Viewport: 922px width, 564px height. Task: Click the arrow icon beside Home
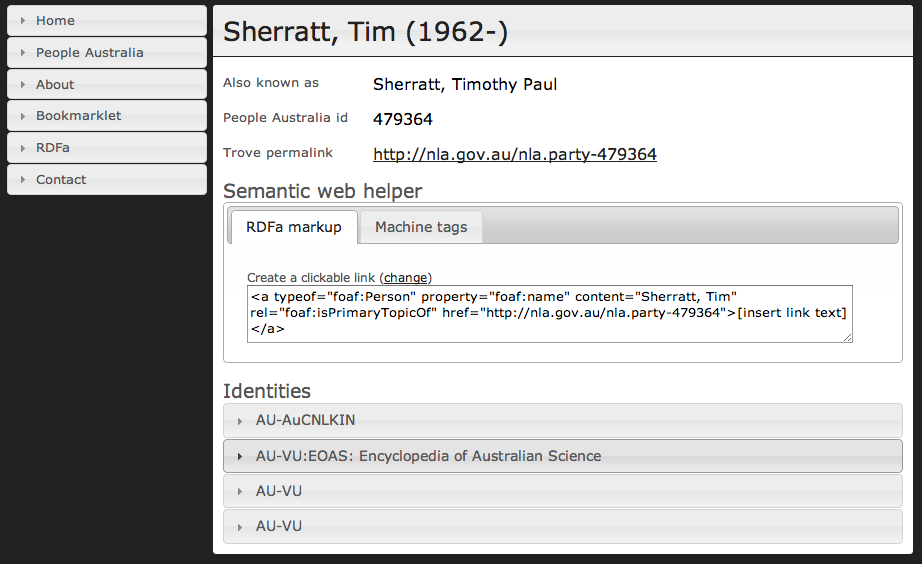pyautogui.click(x=22, y=21)
